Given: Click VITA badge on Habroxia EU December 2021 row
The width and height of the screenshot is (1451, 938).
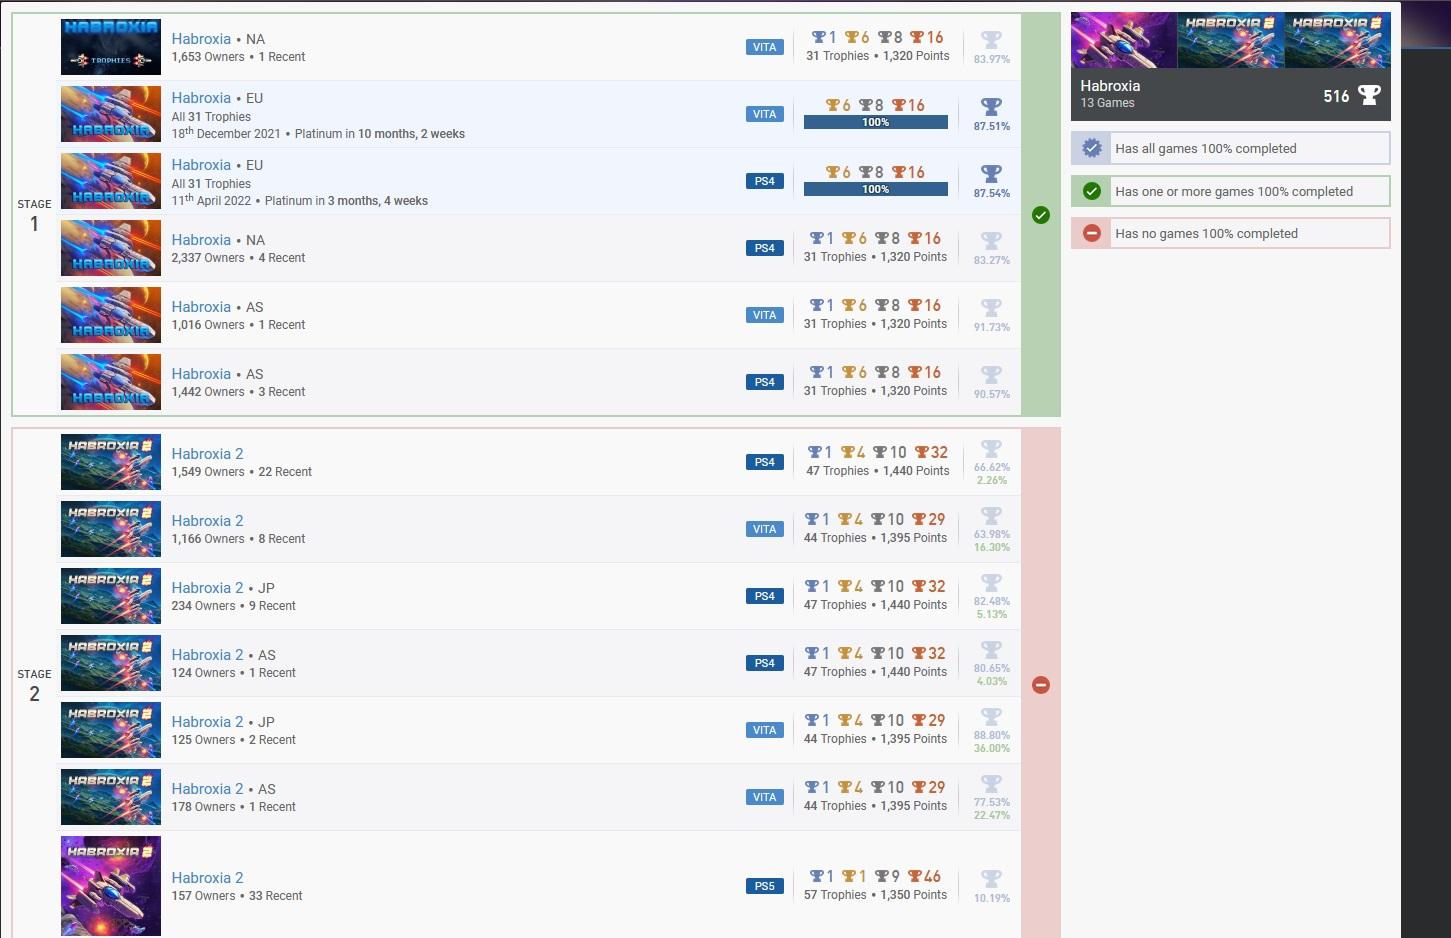Looking at the screenshot, I should coord(765,114).
